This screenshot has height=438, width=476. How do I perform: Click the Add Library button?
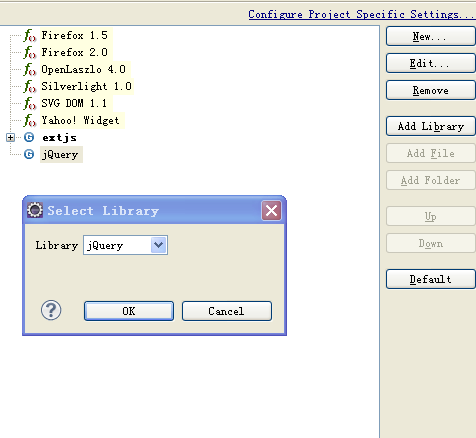[x=431, y=126]
